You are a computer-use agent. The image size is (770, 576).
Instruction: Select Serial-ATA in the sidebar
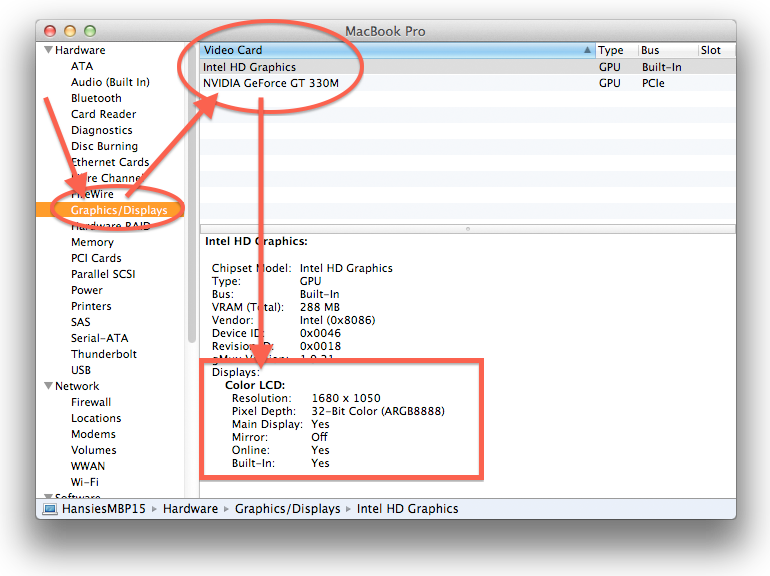click(100, 338)
